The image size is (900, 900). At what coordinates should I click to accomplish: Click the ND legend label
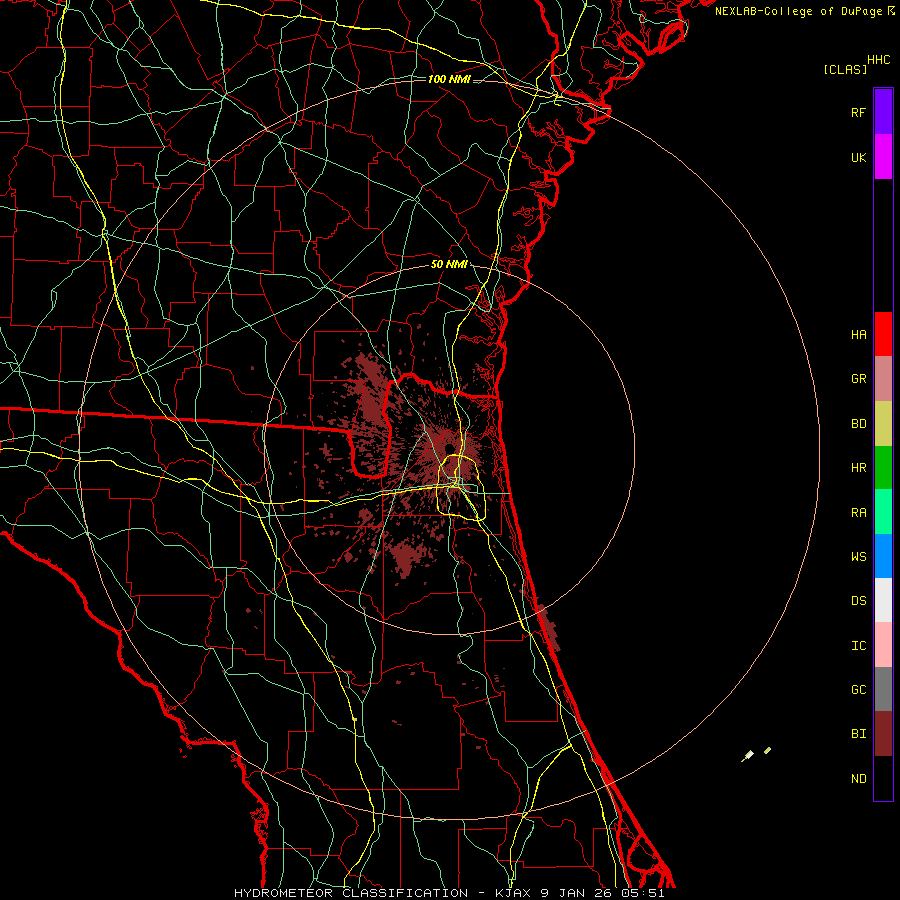pos(858,778)
